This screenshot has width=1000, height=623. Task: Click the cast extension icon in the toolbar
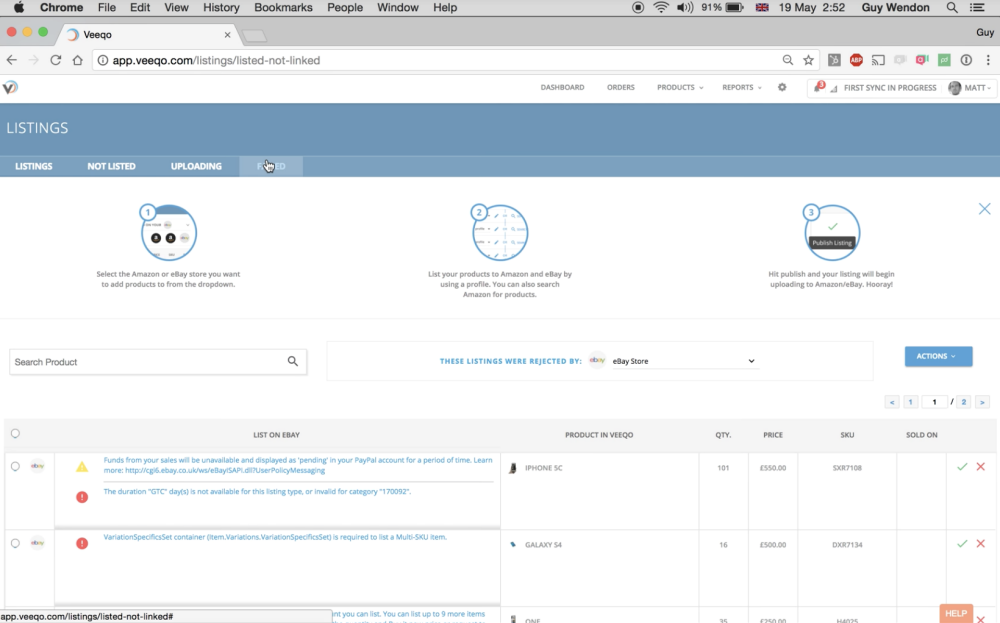tap(878, 60)
